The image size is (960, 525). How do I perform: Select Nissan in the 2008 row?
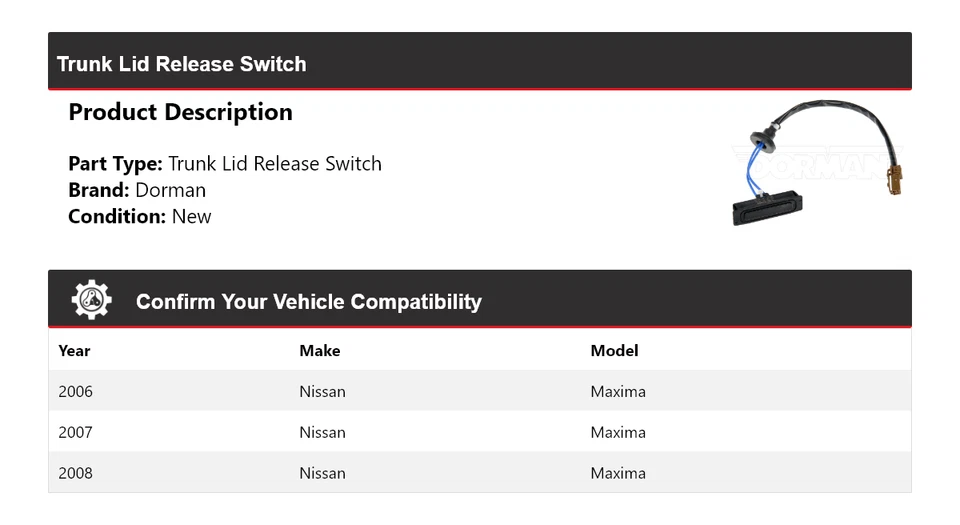click(x=322, y=474)
